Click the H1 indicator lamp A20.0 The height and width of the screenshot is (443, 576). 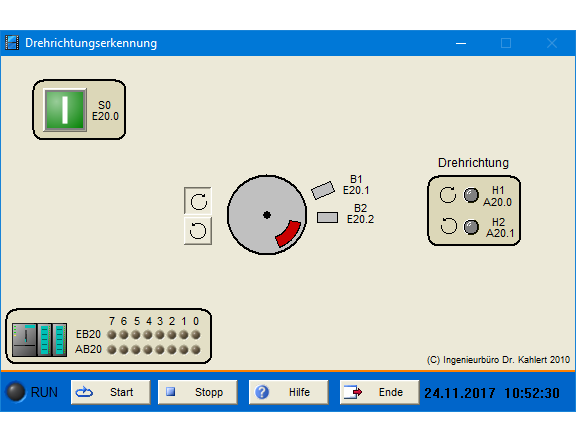[471, 195]
